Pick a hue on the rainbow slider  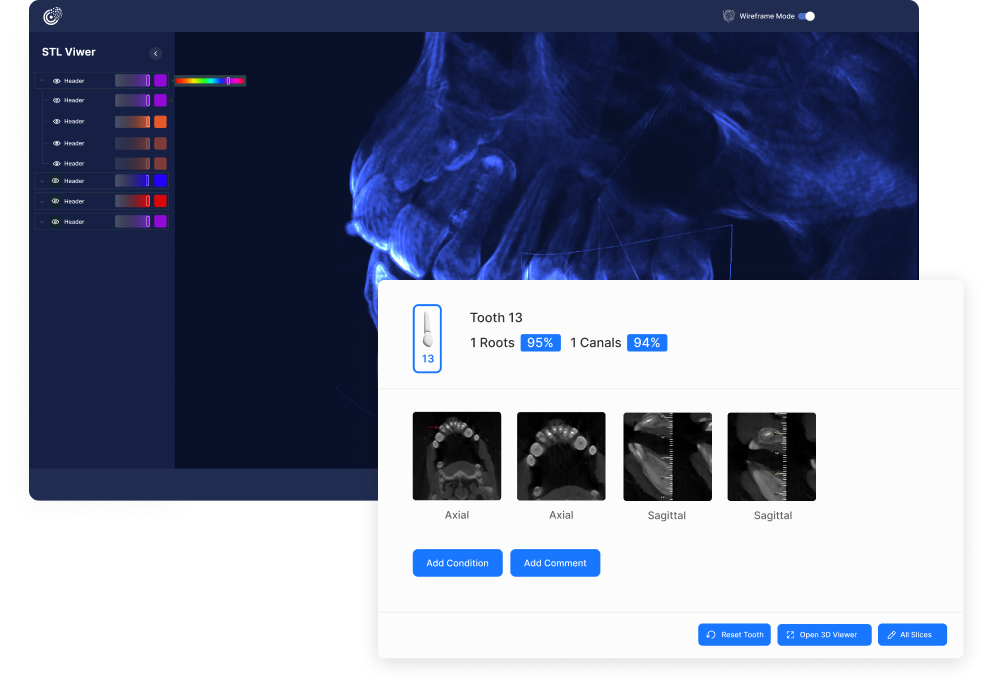click(x=210, y=81)
